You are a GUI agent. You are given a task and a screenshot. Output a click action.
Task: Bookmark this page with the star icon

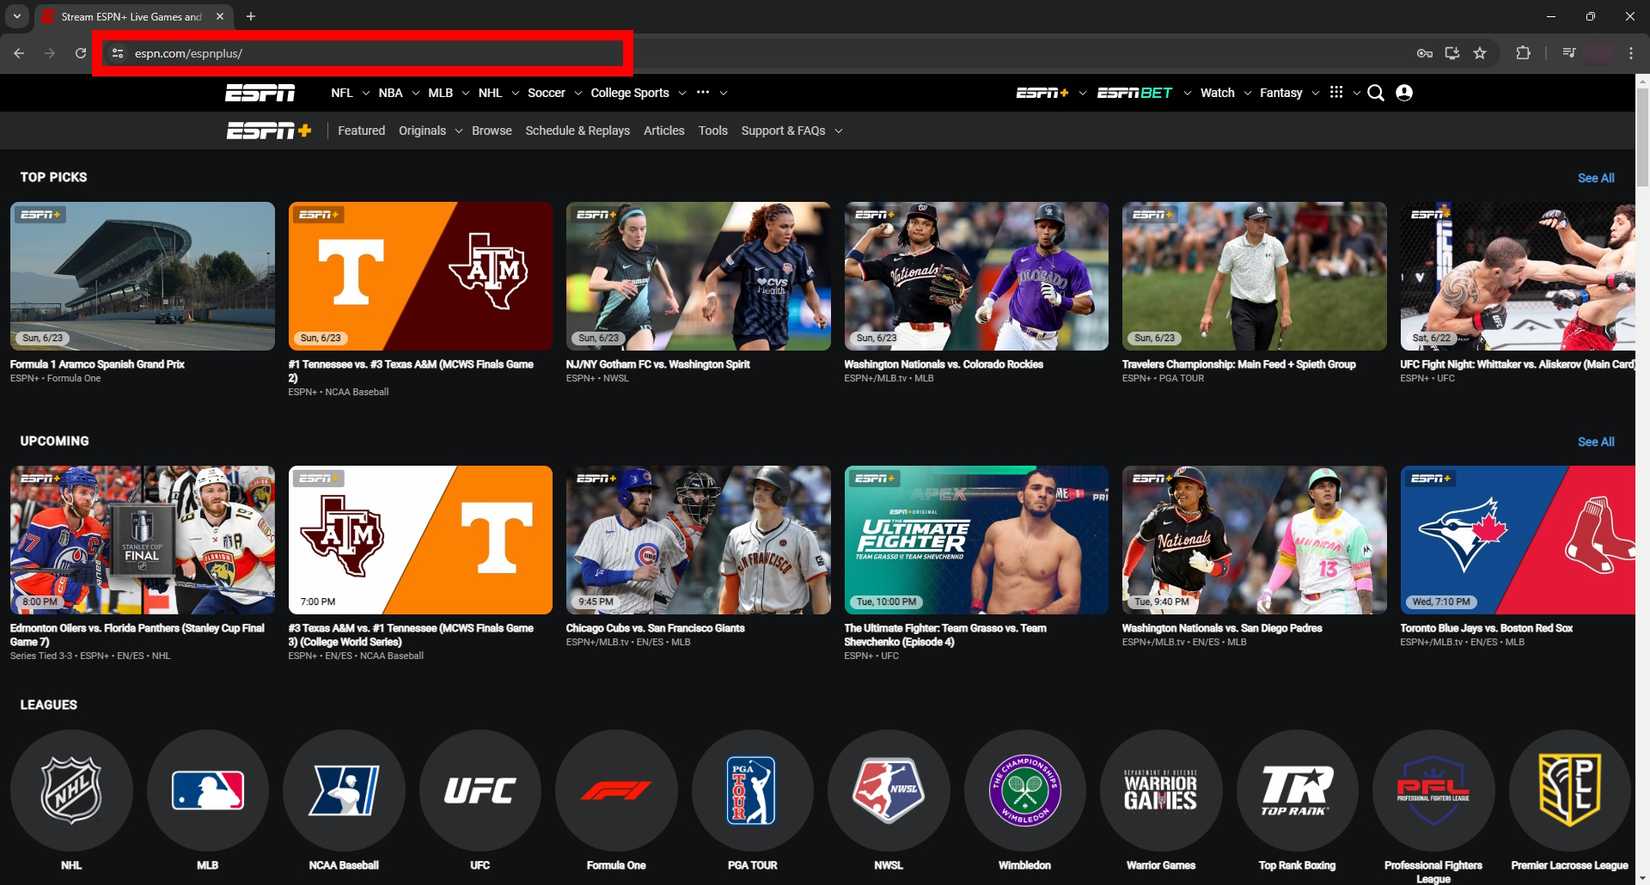tap(1480, 53)
